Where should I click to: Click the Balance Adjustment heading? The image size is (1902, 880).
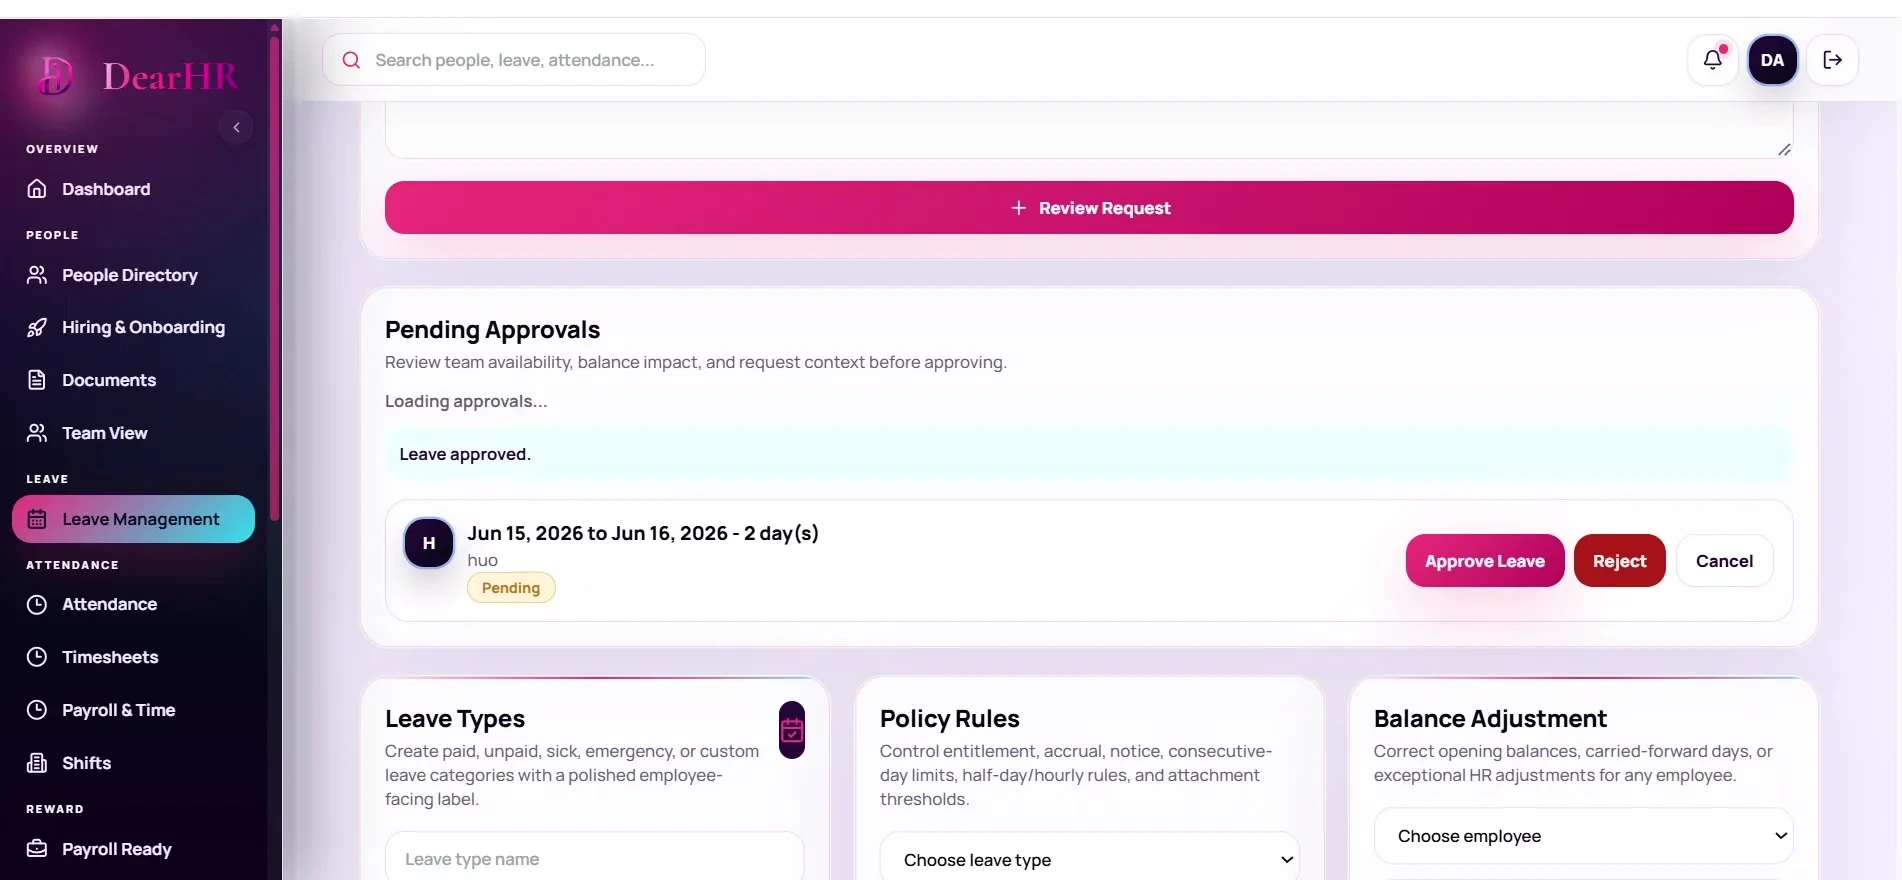click(x=1490, y=719)
